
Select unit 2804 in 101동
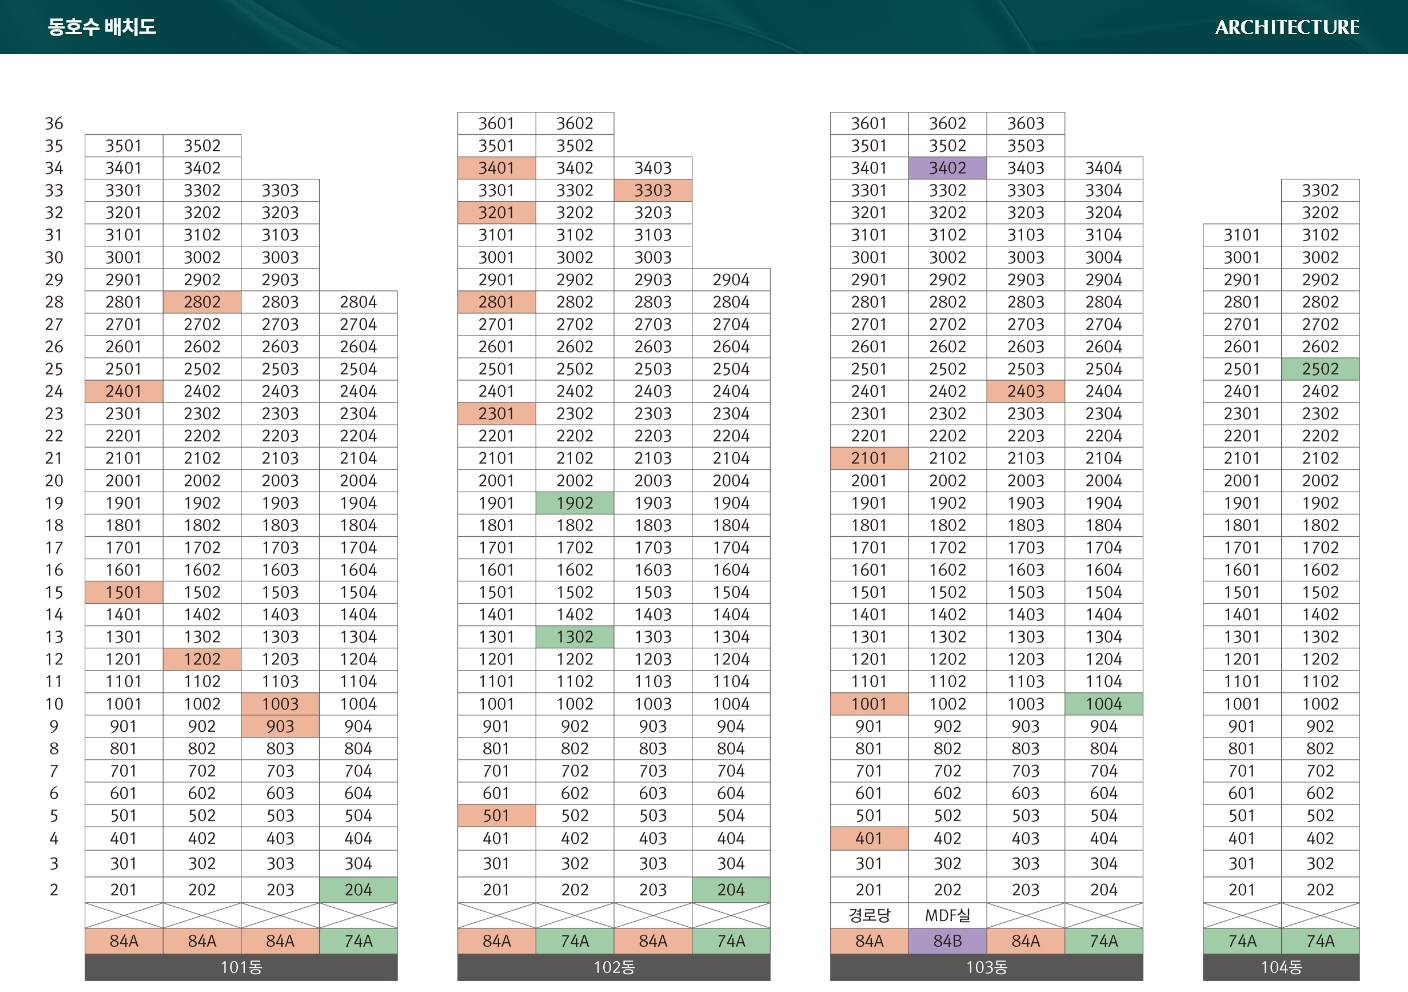click(358, 302)
